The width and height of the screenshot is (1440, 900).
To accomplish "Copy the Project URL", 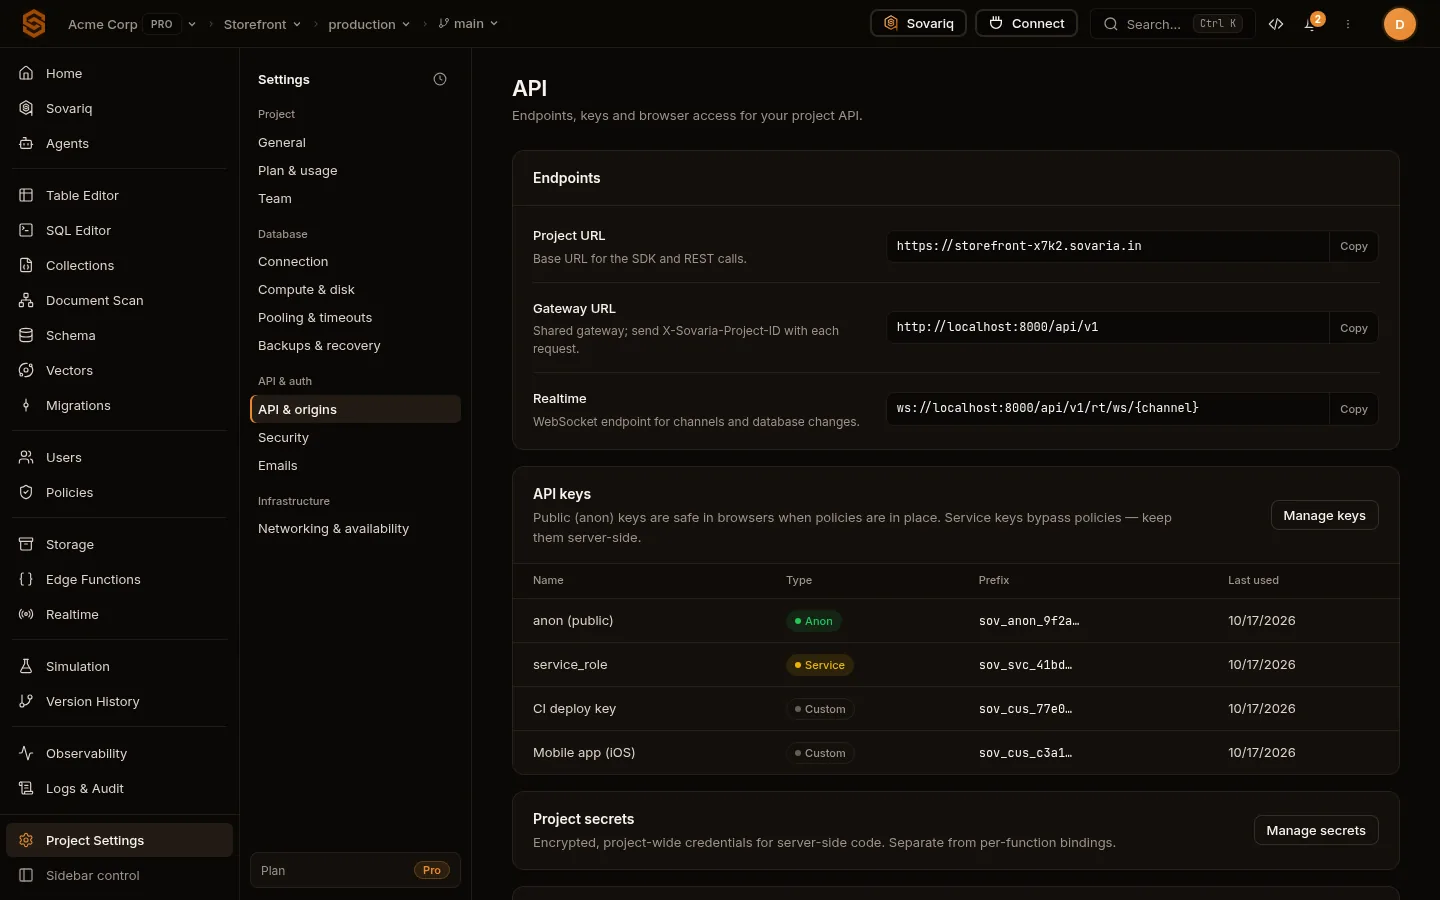I will (x=1354, y=246).
